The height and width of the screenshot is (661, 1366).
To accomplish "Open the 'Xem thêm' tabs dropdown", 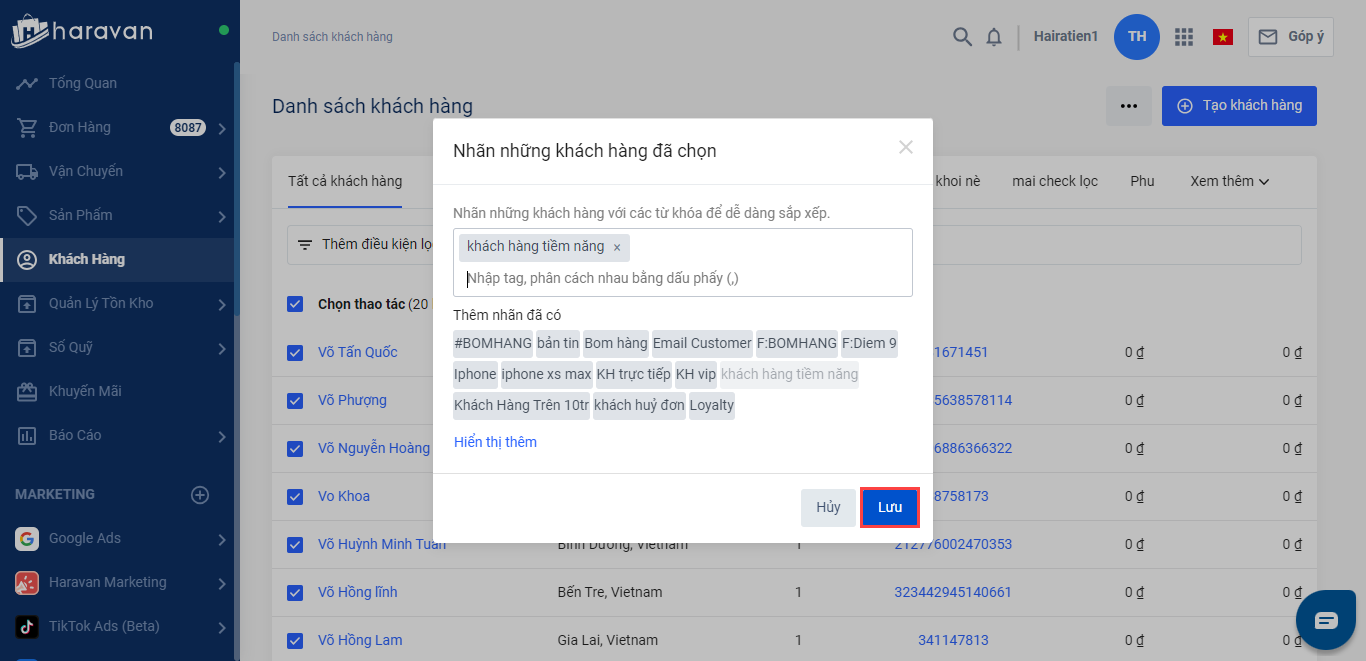I will [1229, 181].
